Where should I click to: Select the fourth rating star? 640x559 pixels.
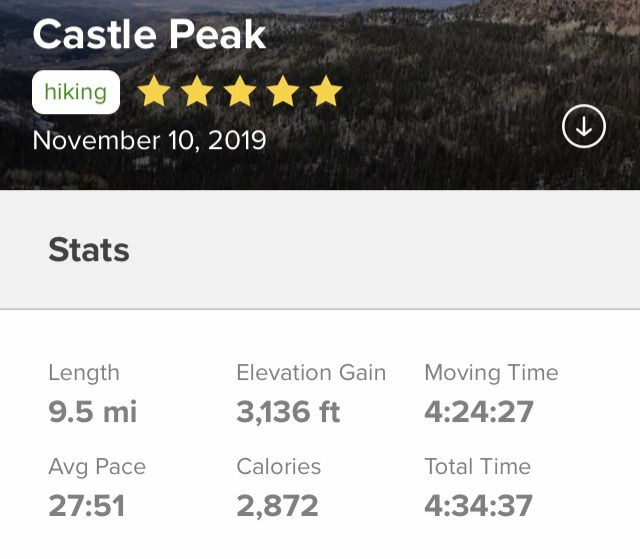[x=282, y=91]
